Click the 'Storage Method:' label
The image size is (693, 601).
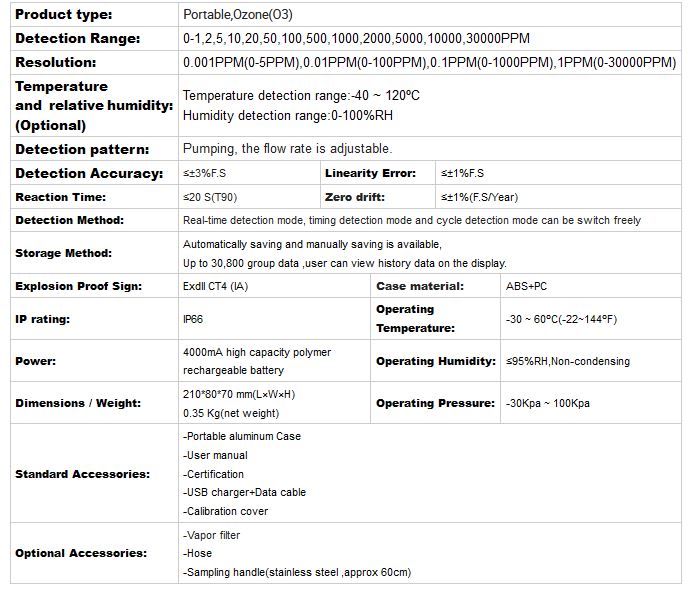coord(64,253)
